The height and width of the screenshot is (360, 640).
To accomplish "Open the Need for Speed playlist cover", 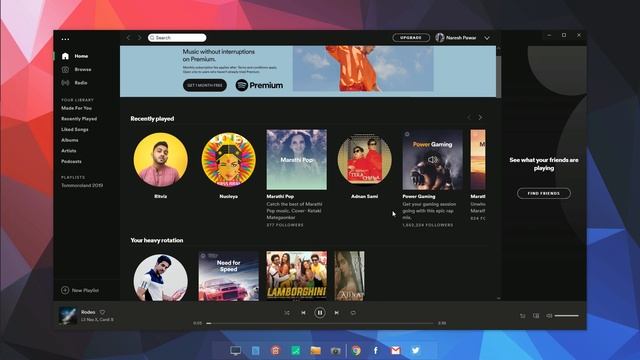I will [229, 276].
